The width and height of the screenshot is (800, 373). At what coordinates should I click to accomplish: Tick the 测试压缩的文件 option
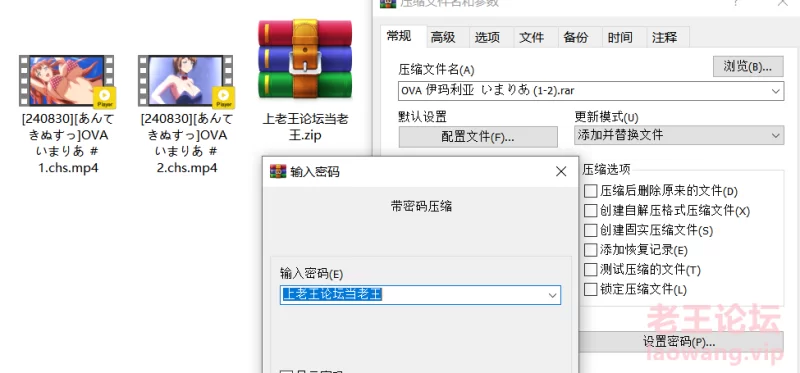(x=590, y=269)
